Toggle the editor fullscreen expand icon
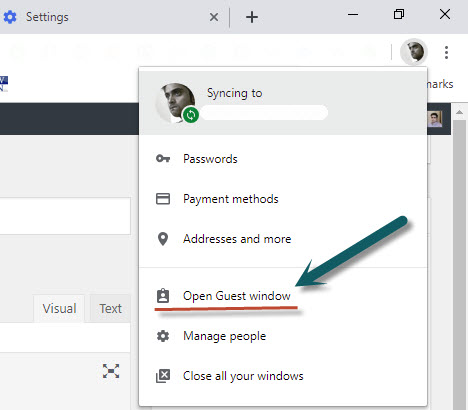Image resolution: width=468 pixels, height=410 pixels. click(111, 371)
